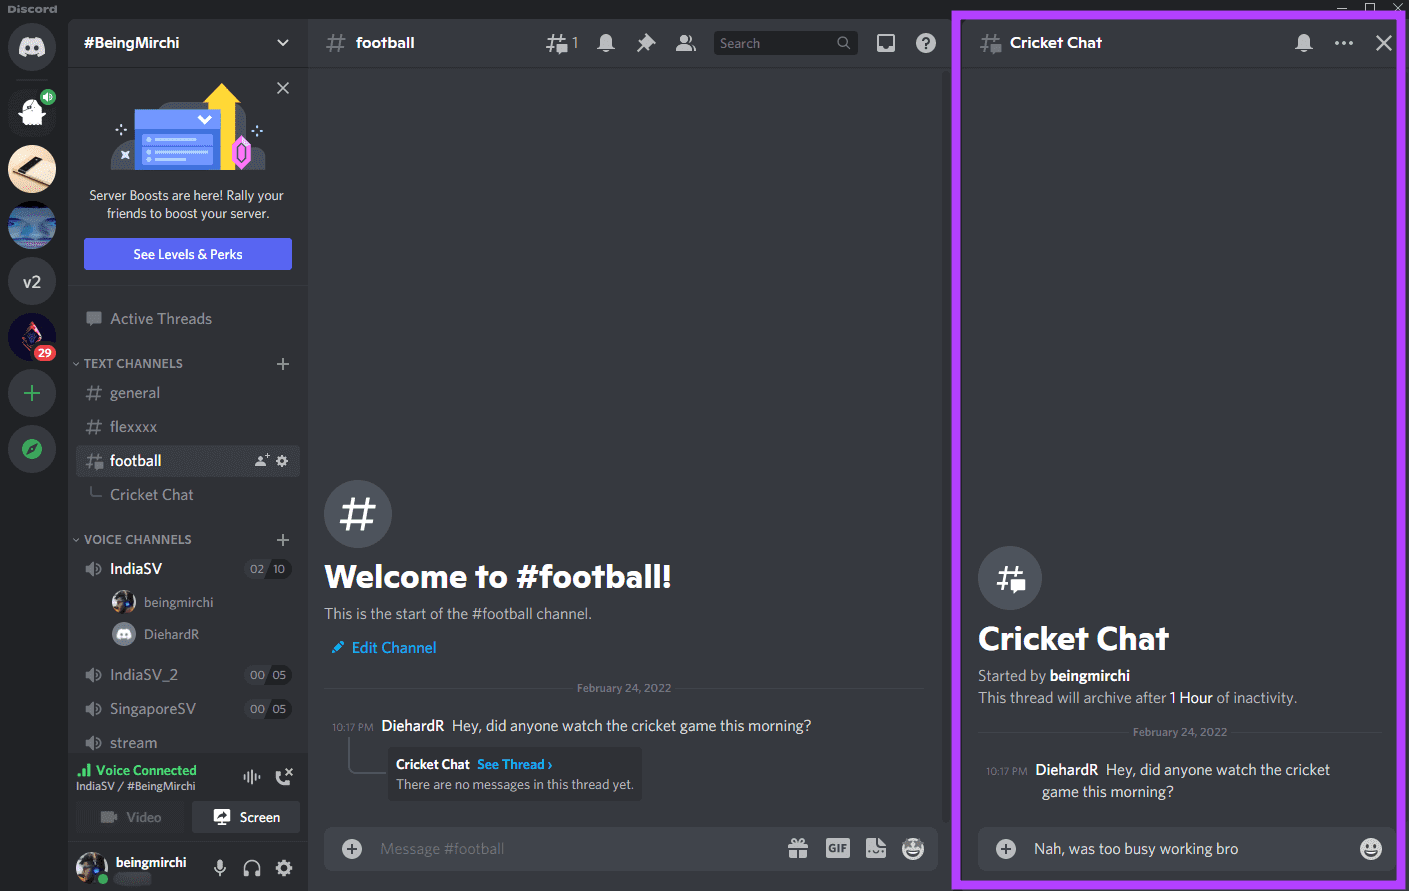Open Cricket Chat thread more options
This screenshot has width=1409, height=891.
click(x=1344, y=43)
